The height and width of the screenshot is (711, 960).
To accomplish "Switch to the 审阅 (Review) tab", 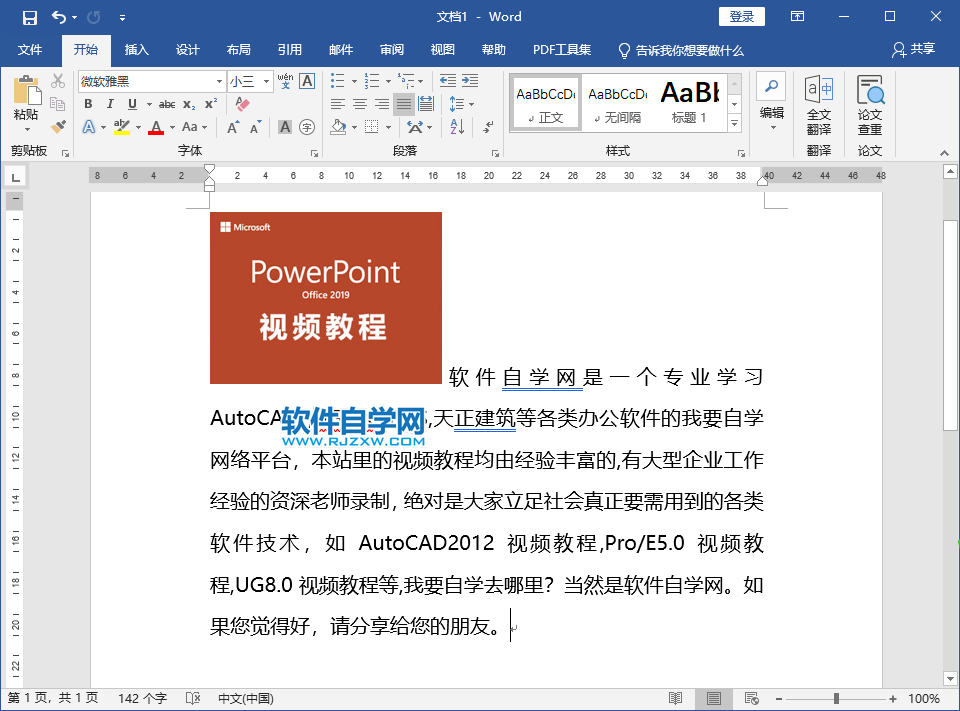I will coord(392,50).
